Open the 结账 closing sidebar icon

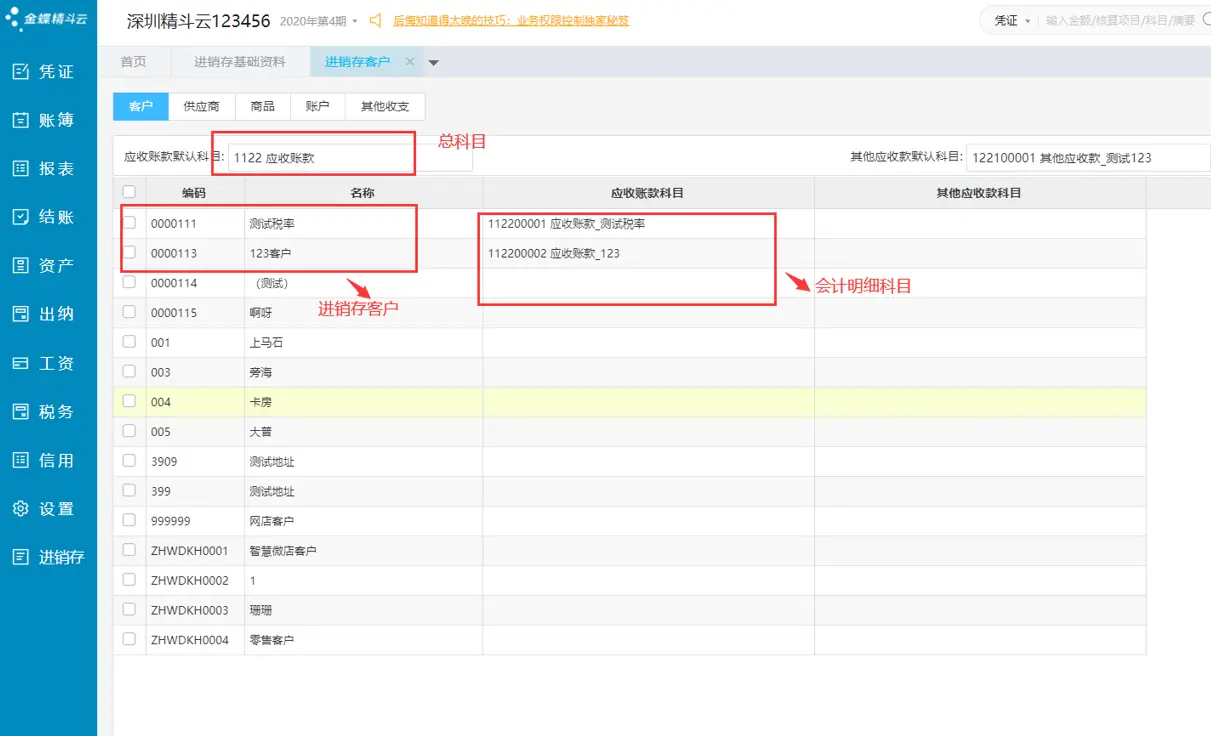pyautogui.click(x=20, y=217)
